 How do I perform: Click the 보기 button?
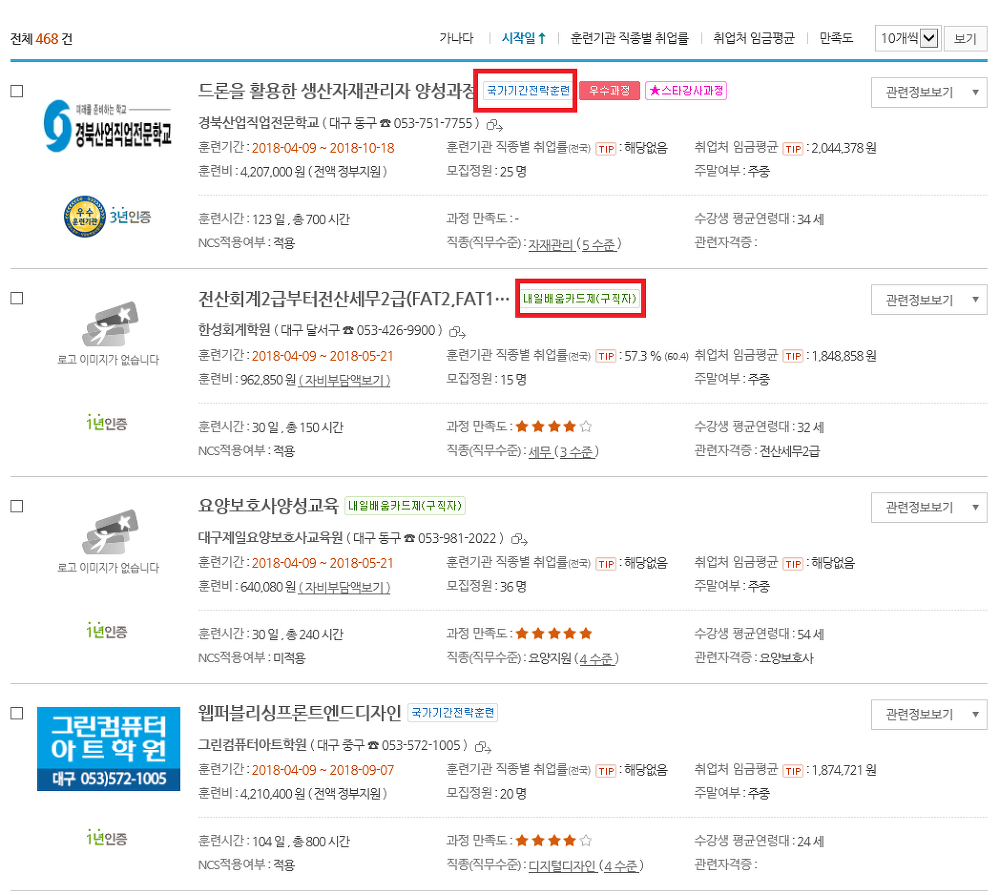pyautogui.click(x=966, y=39)
